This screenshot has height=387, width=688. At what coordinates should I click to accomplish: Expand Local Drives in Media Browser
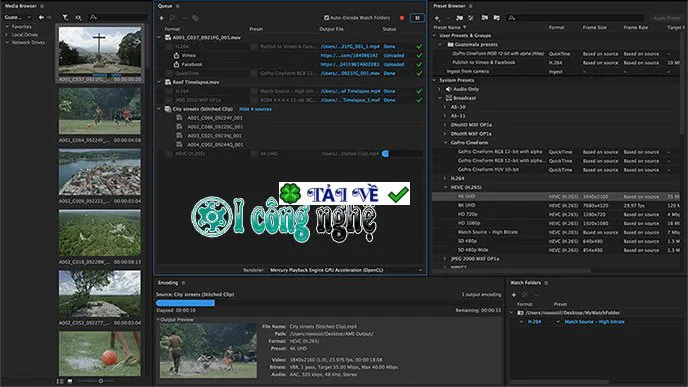tap(7, 35)
